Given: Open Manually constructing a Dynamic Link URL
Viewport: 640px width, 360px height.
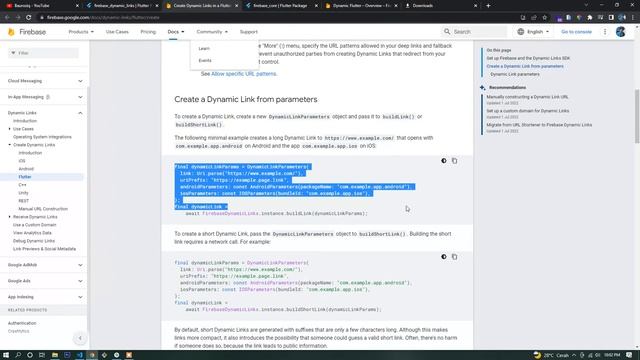Looking at the screenshot, I should click(x=527, y=97).
